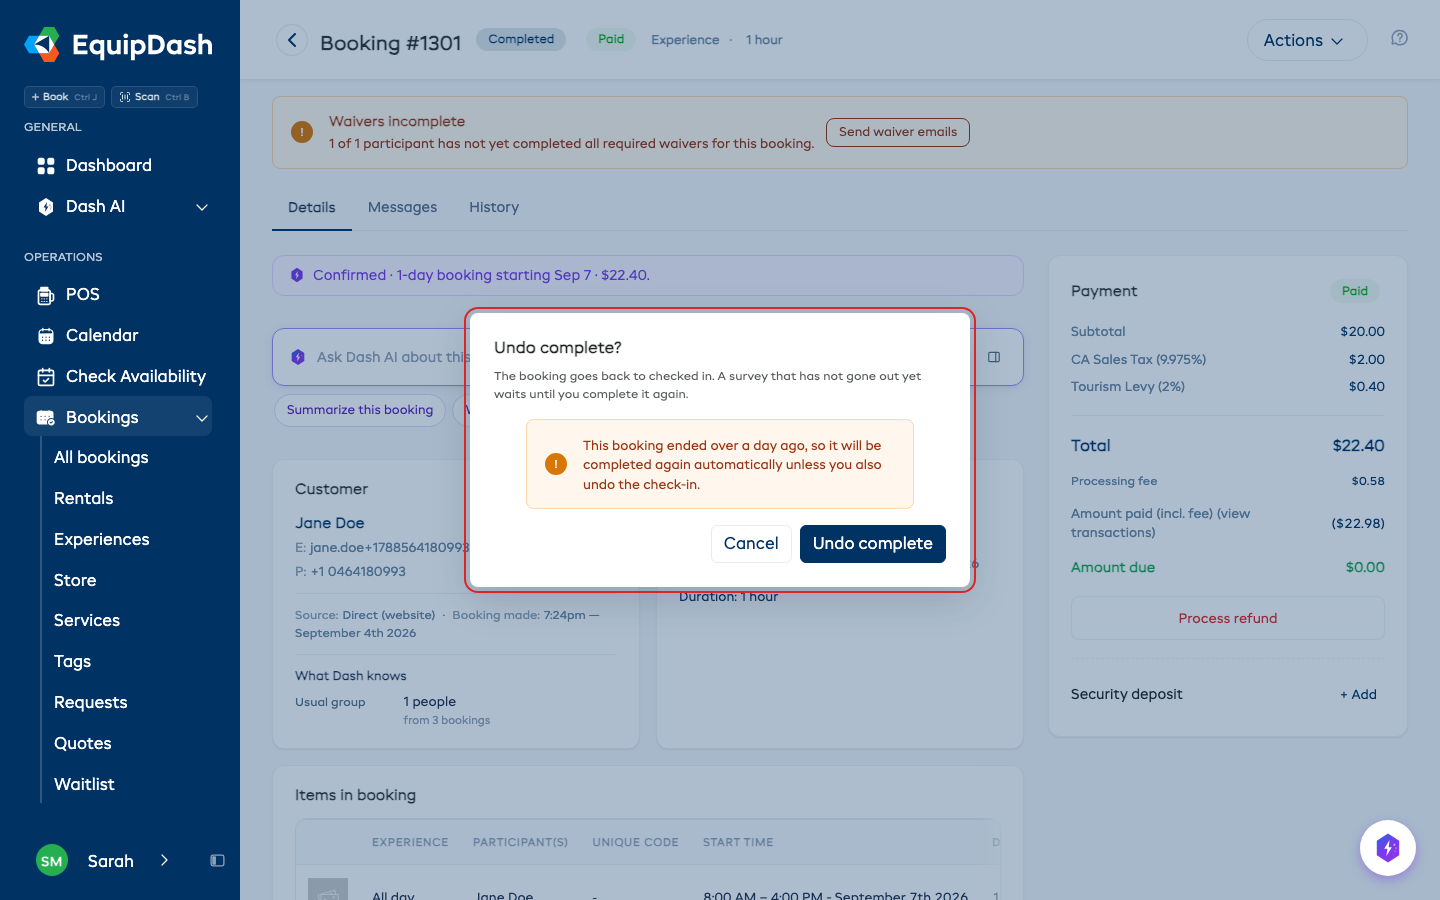Open customer Jane Doe link
Screen dimensions: 1440x900
330,523
